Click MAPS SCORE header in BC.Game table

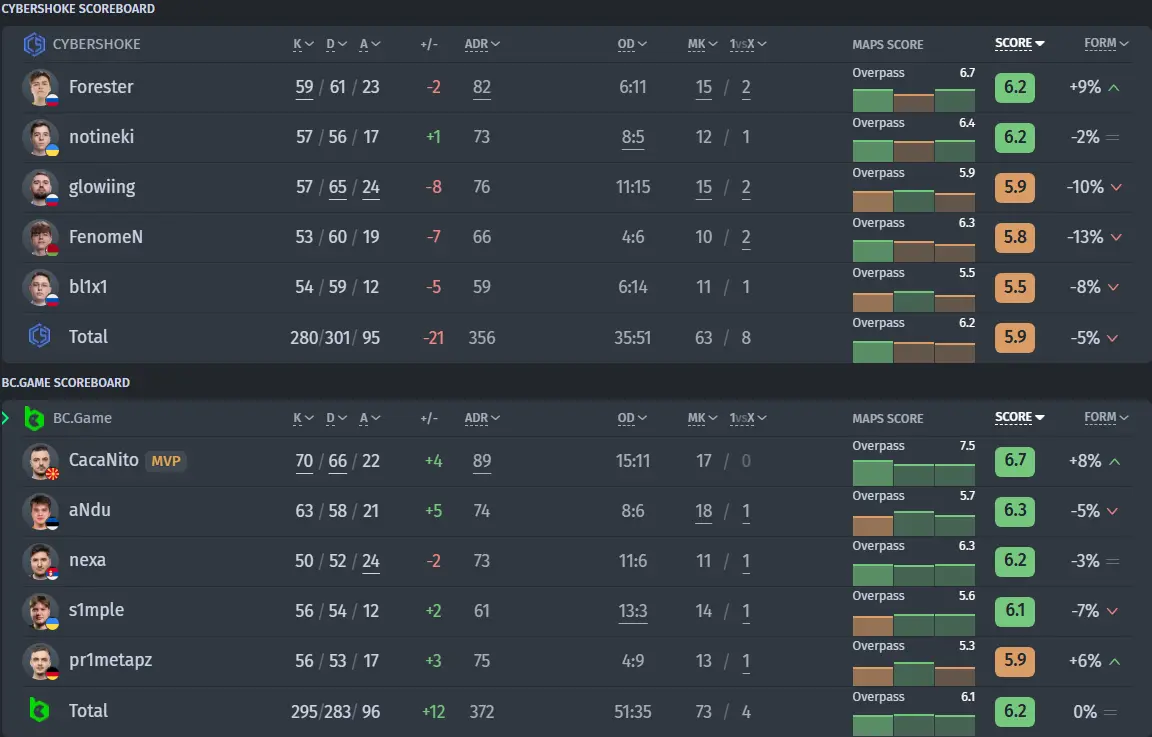point(888,418)
